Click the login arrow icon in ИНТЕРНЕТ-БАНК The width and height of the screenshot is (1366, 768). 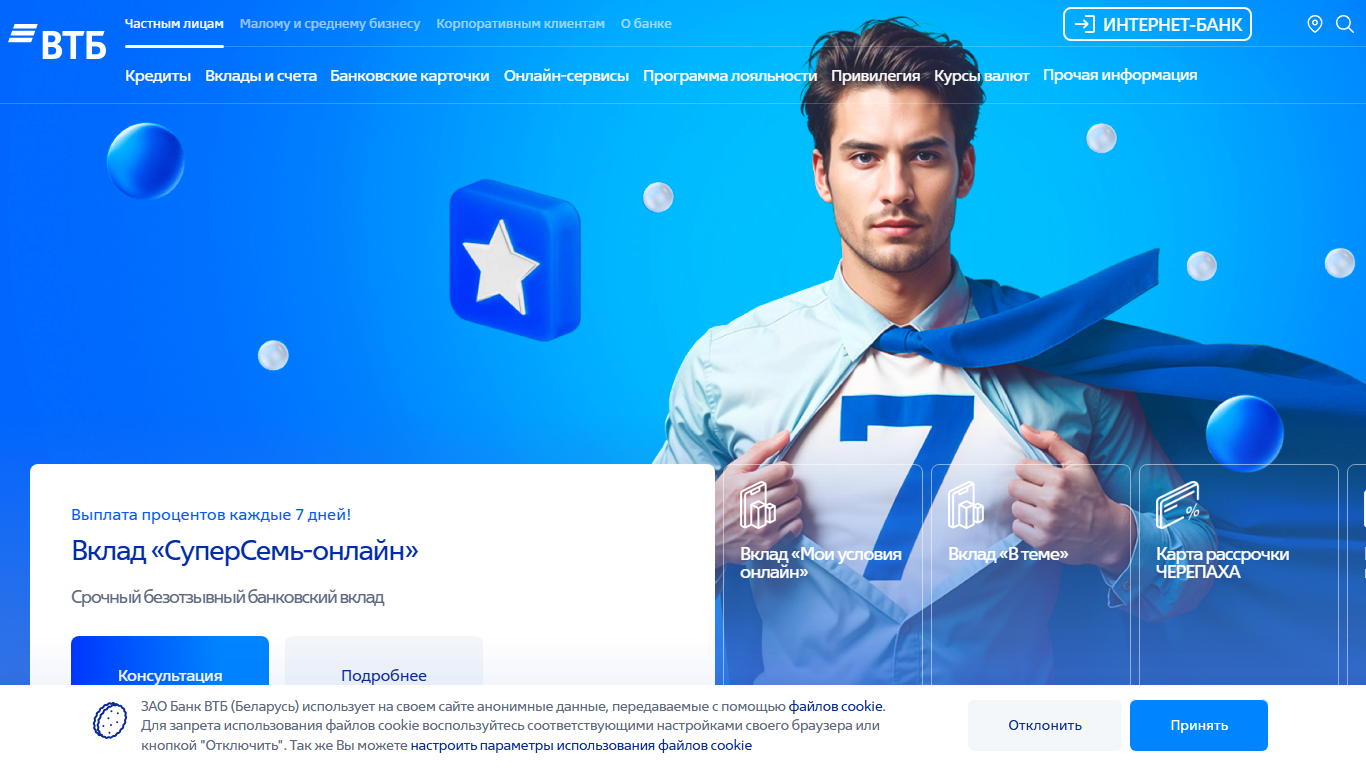coord(1085,24)
